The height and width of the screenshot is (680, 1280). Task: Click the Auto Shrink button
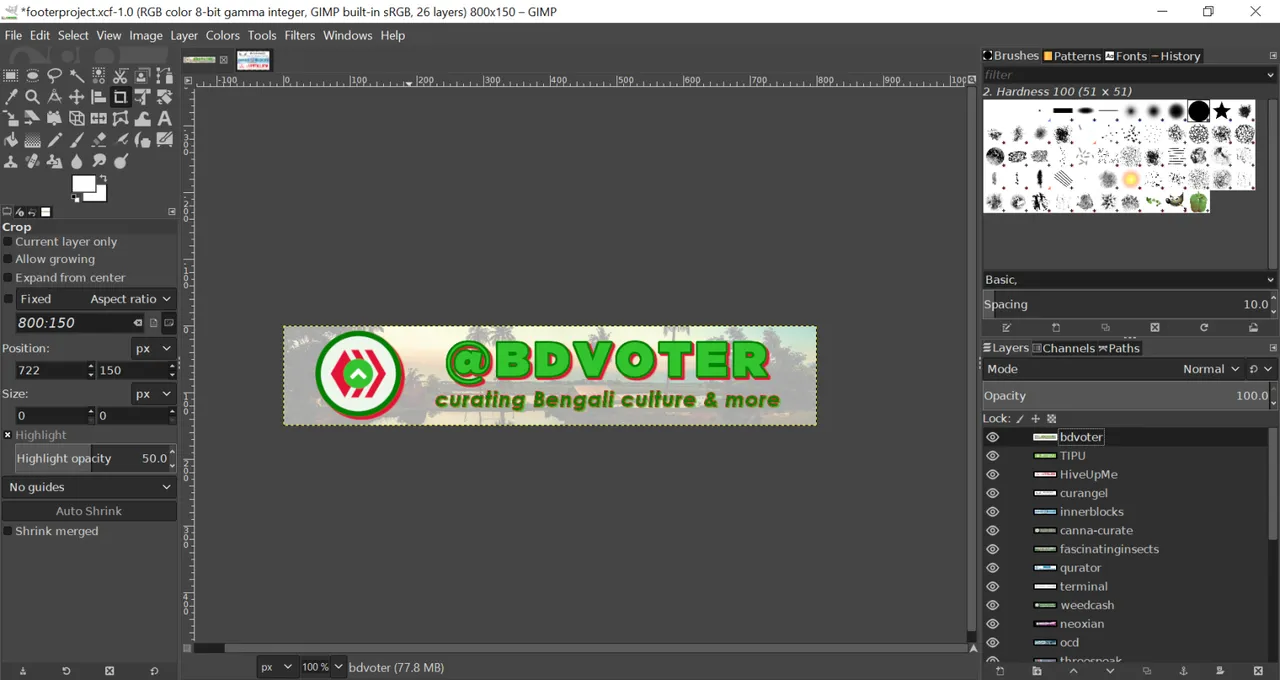89,511
